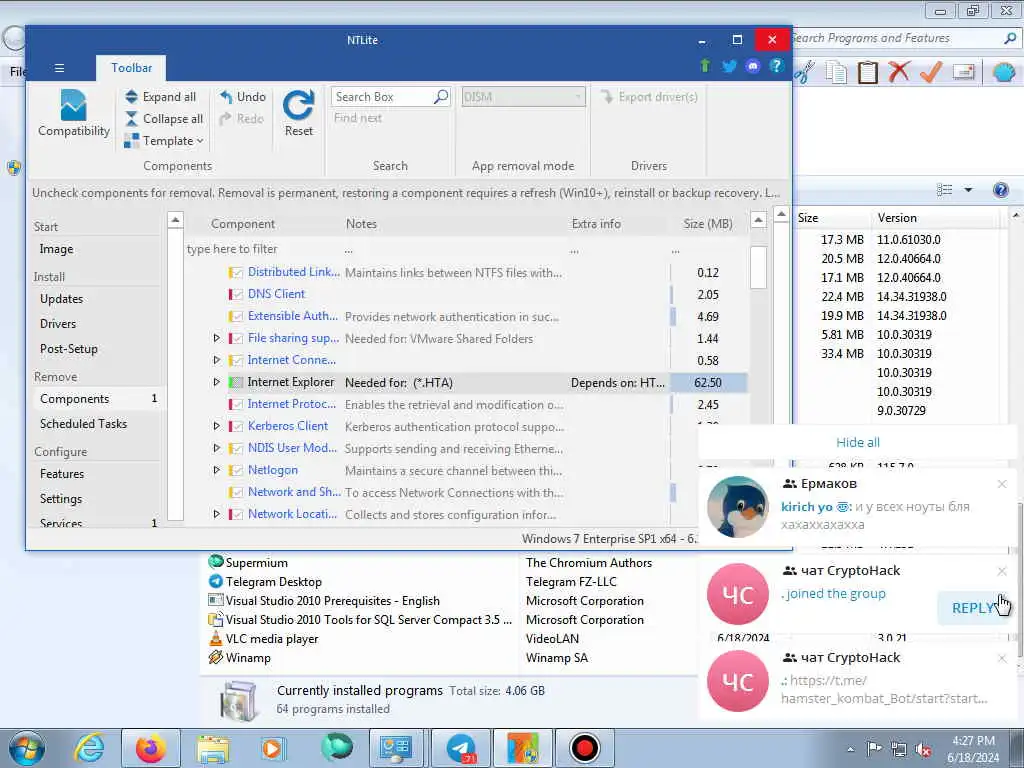
Task: Select Components in the Remove section
Action: (74, 399)
